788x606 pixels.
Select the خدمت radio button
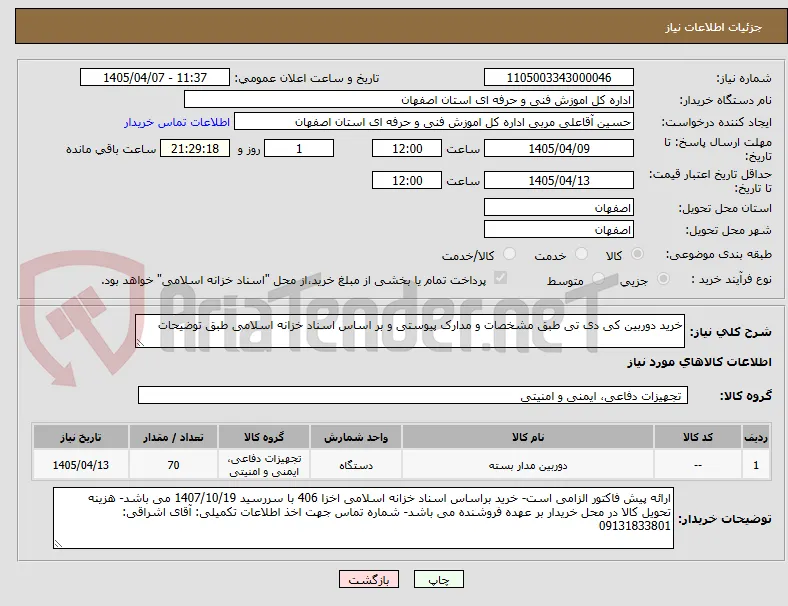coord(581,254)
